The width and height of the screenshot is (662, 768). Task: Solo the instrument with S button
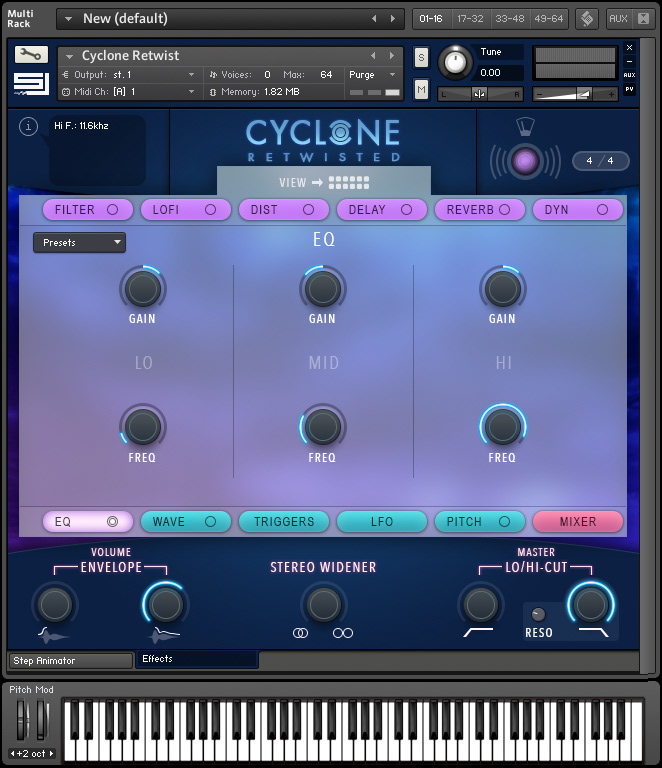coord(421,58)
